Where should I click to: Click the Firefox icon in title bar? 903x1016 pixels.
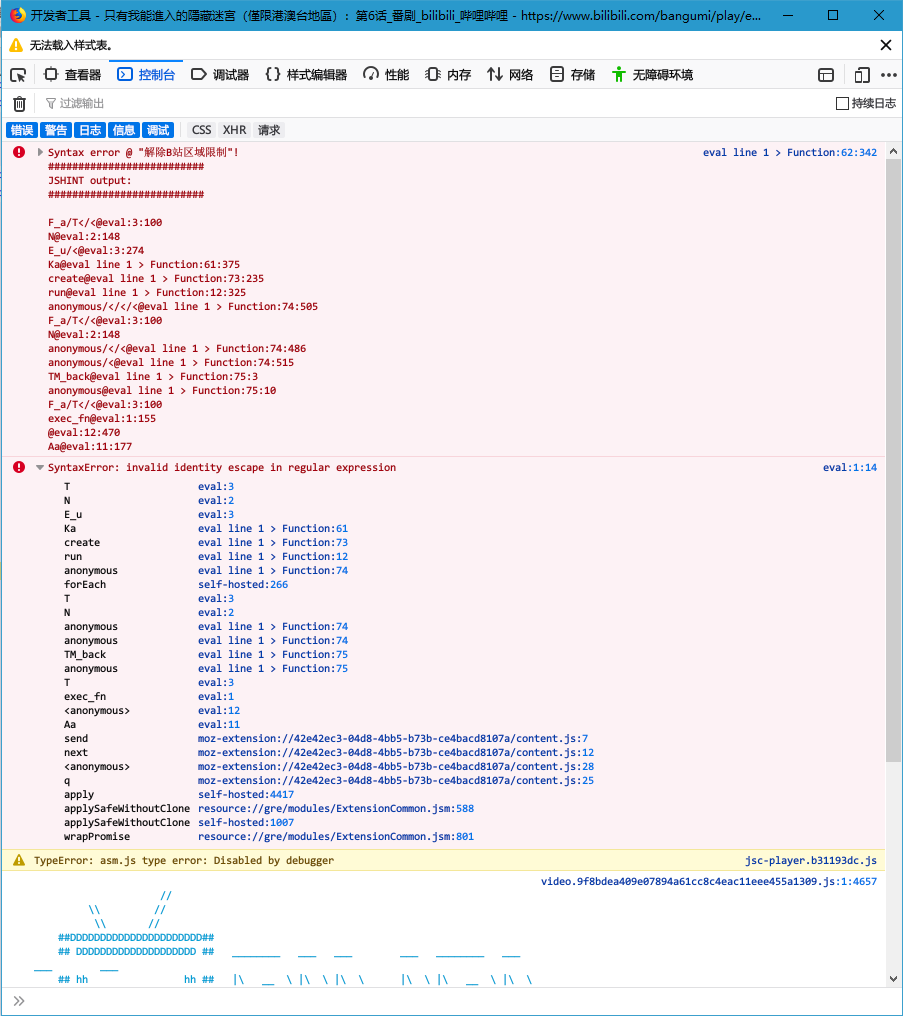[x=17, y=15]
